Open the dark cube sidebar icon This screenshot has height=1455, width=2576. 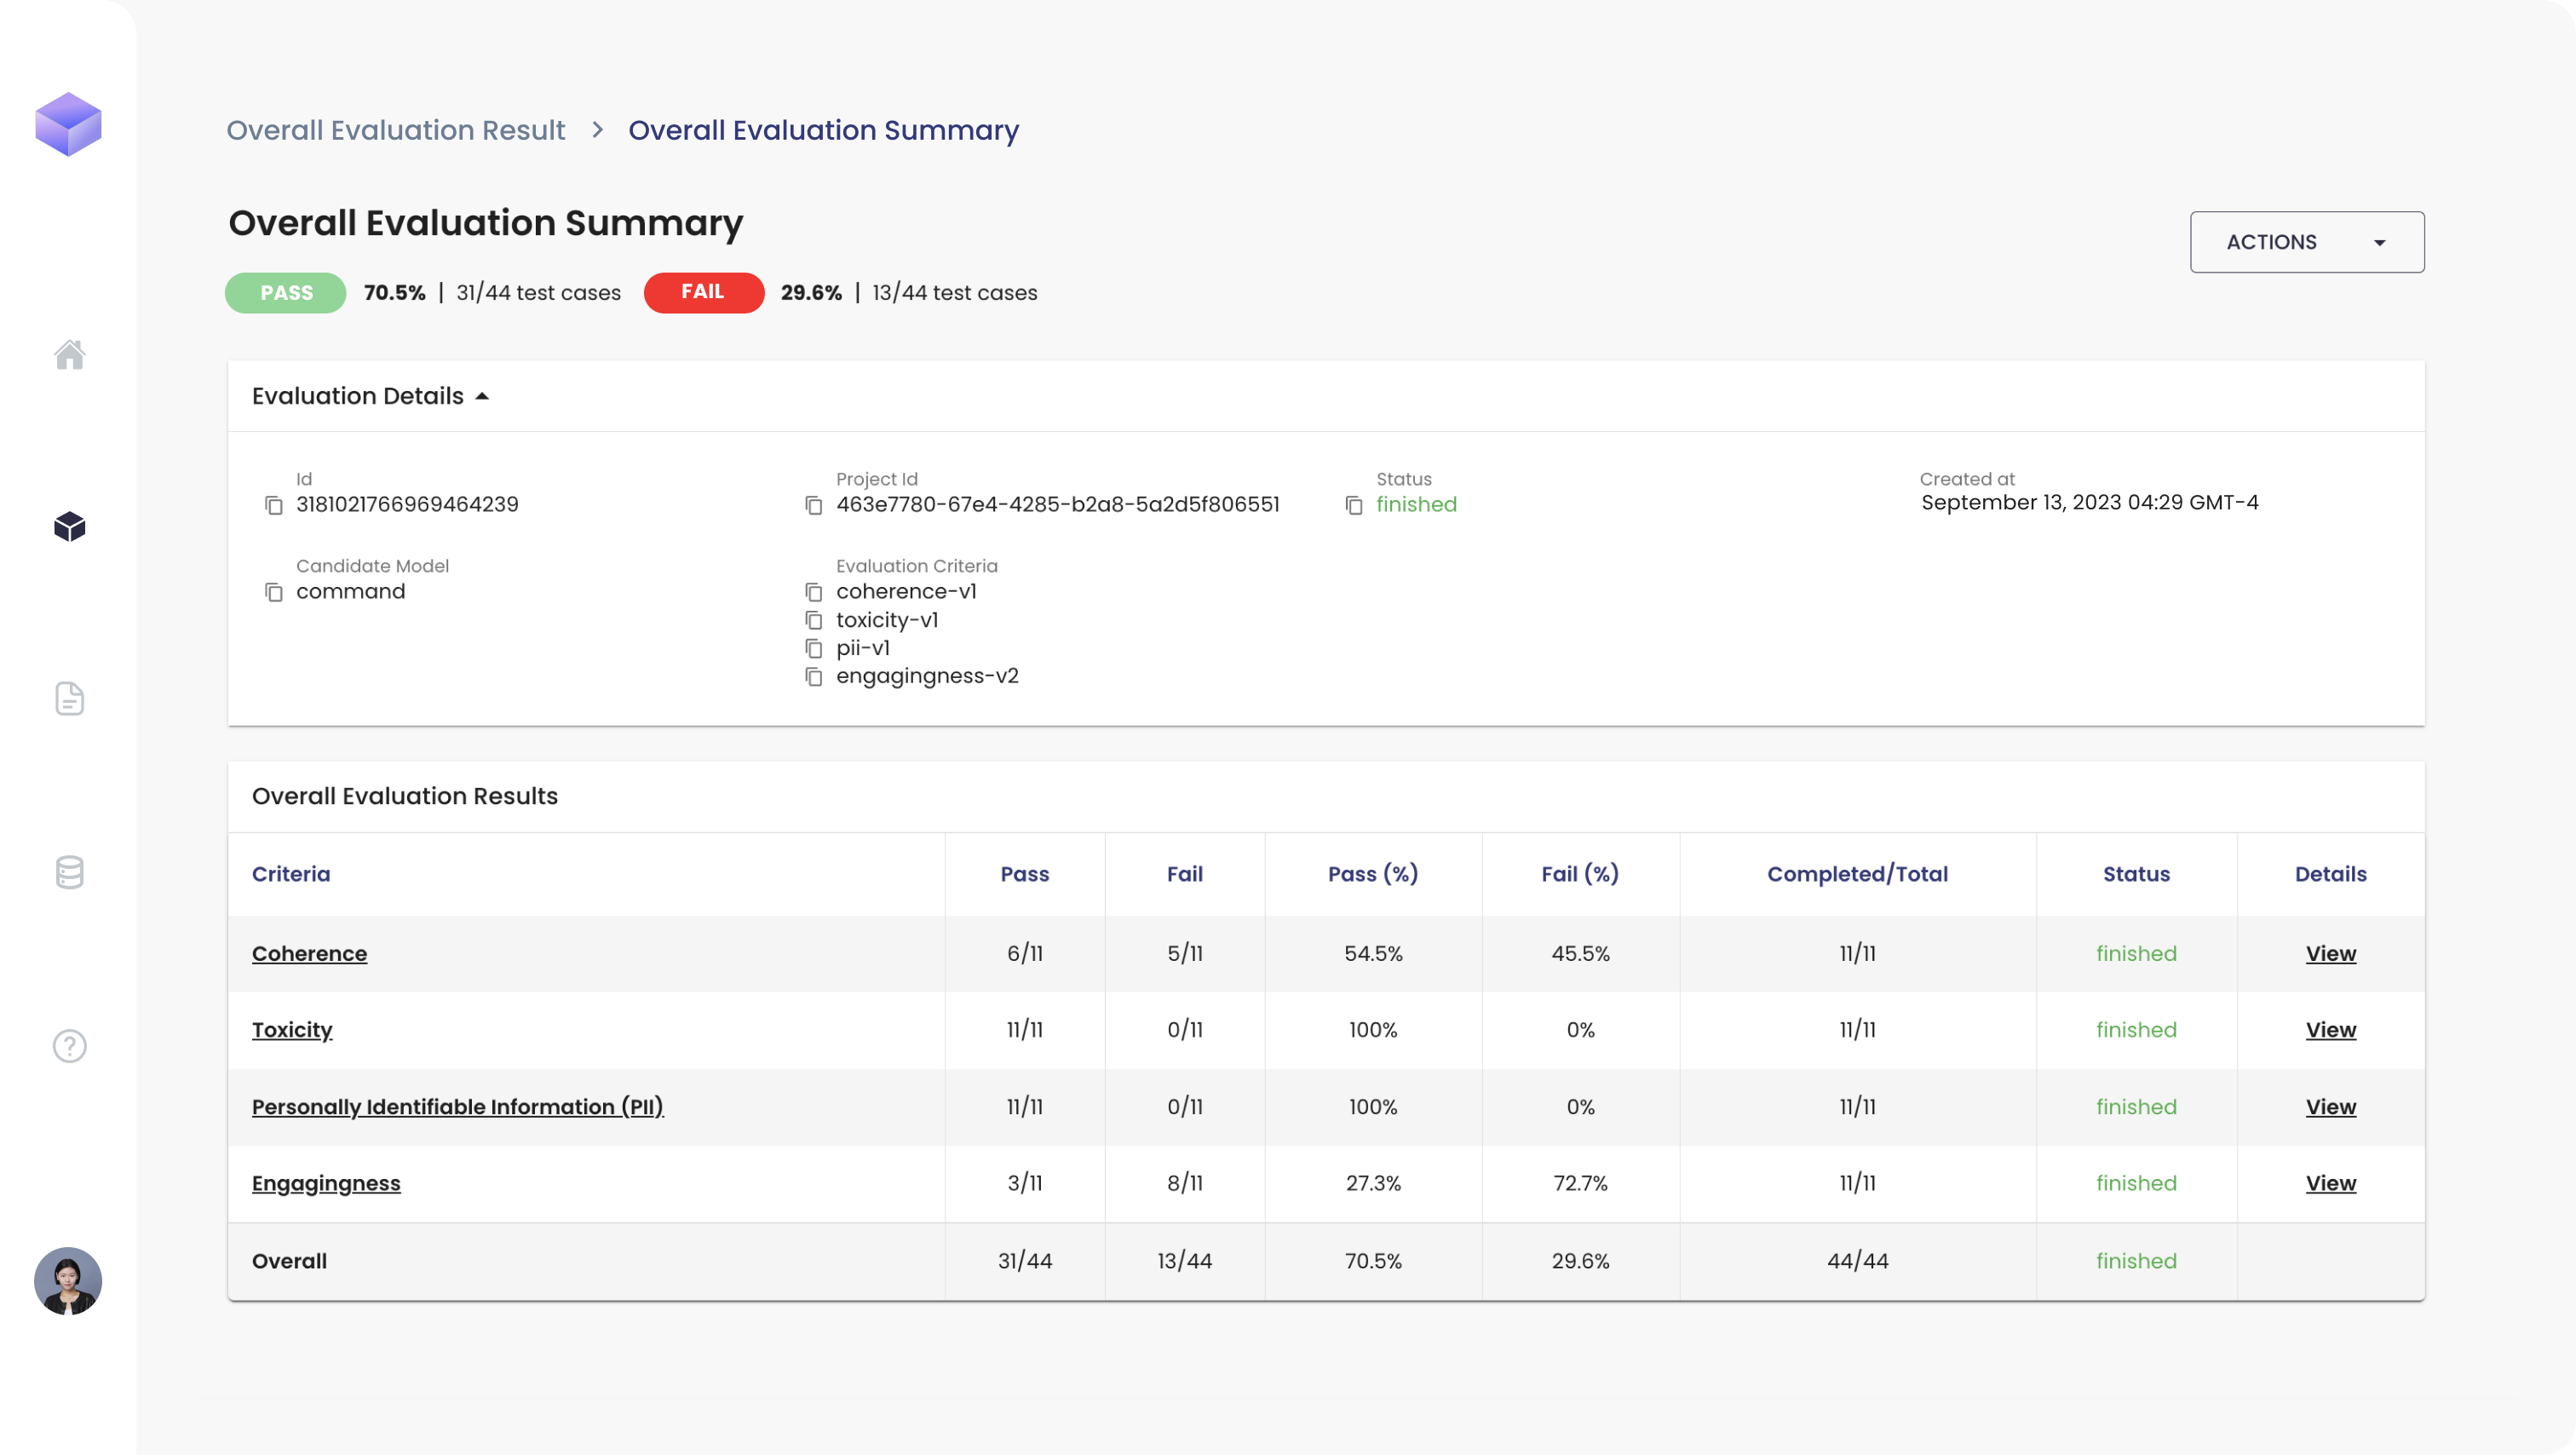tap(69, 526)
